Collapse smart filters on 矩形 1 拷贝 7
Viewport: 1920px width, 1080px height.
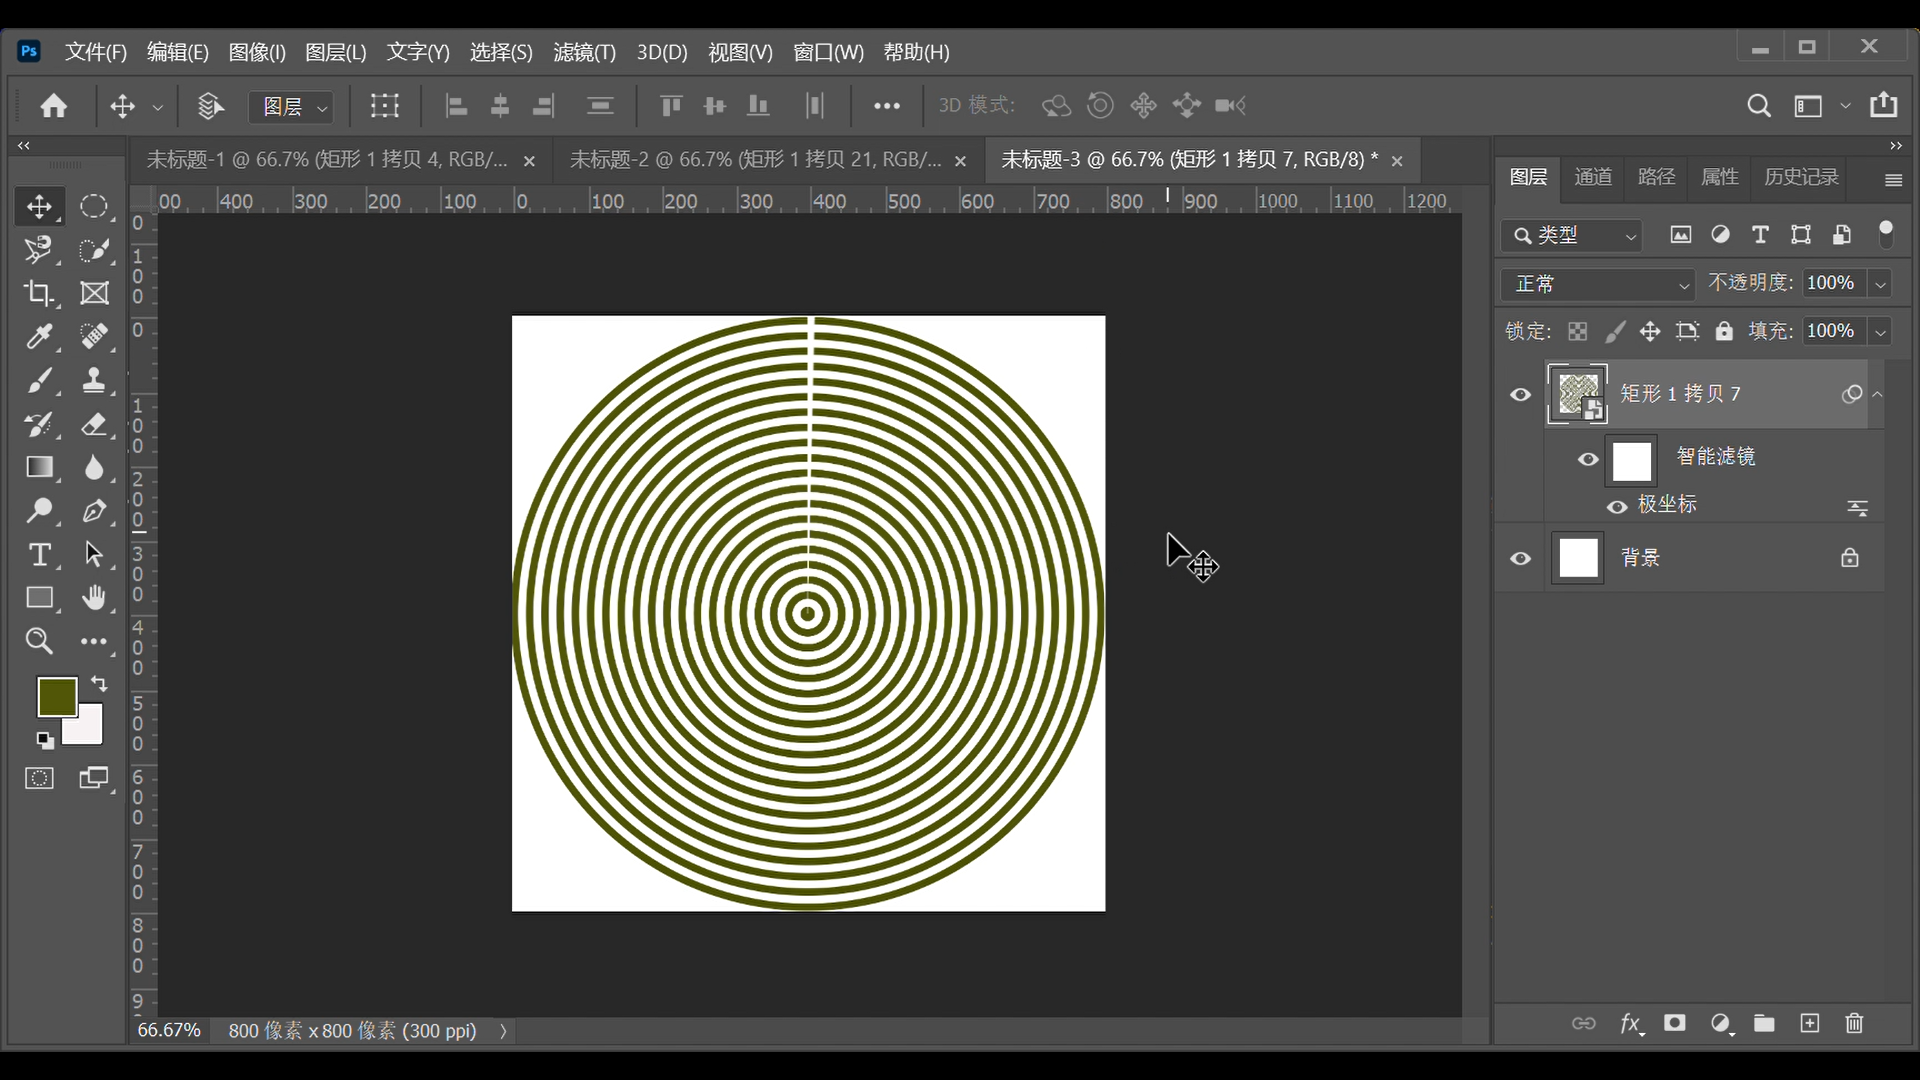(x=1878, y=394)
